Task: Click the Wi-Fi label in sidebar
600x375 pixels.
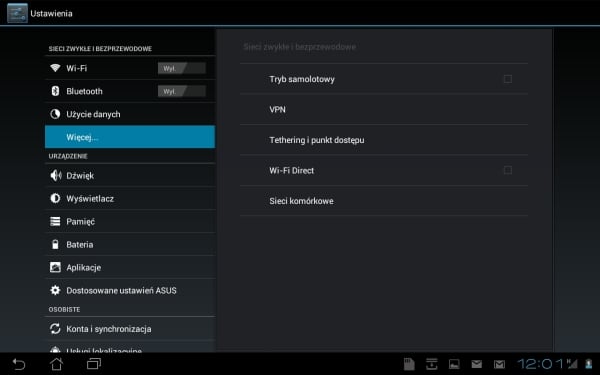Action: pos(77,68)
